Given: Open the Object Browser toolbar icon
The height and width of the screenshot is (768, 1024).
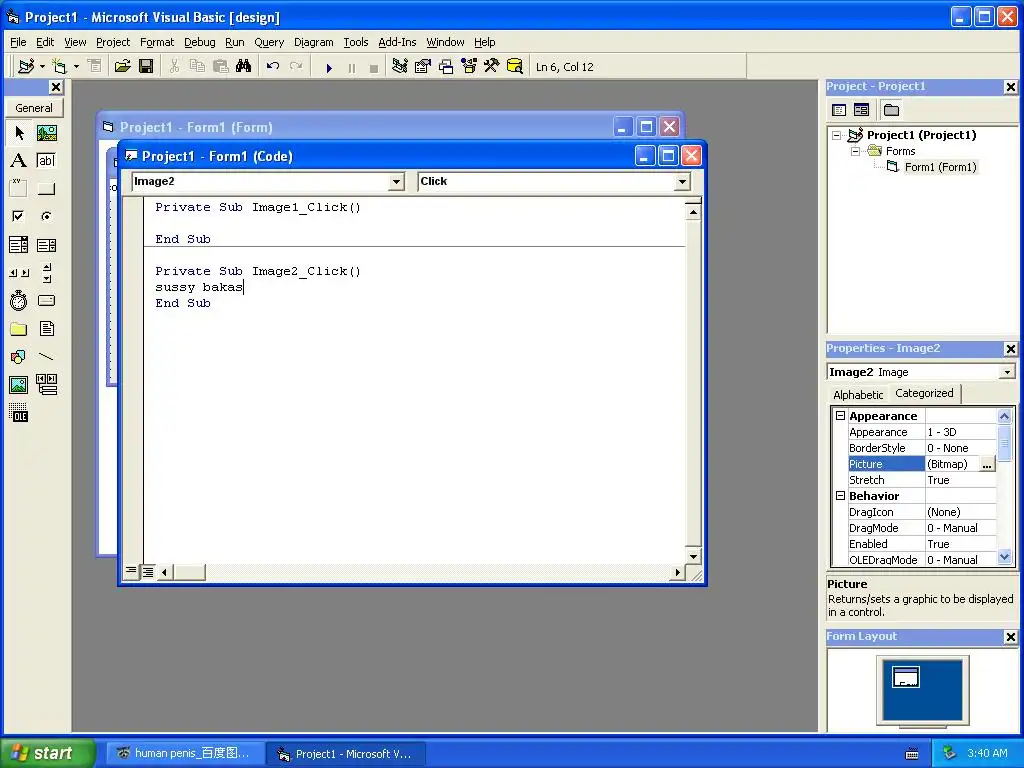Looking at the screenshot, I should [x=469, y=66].
